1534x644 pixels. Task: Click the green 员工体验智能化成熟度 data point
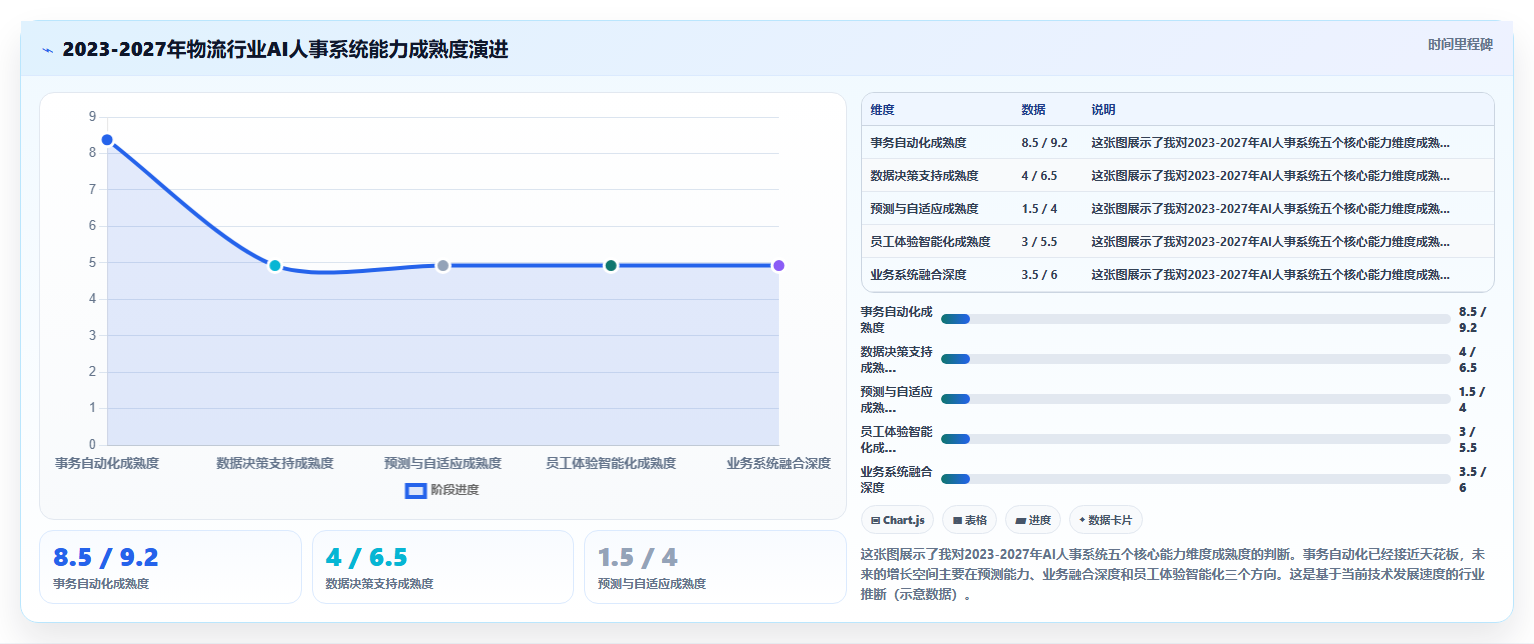pos(611,265)
